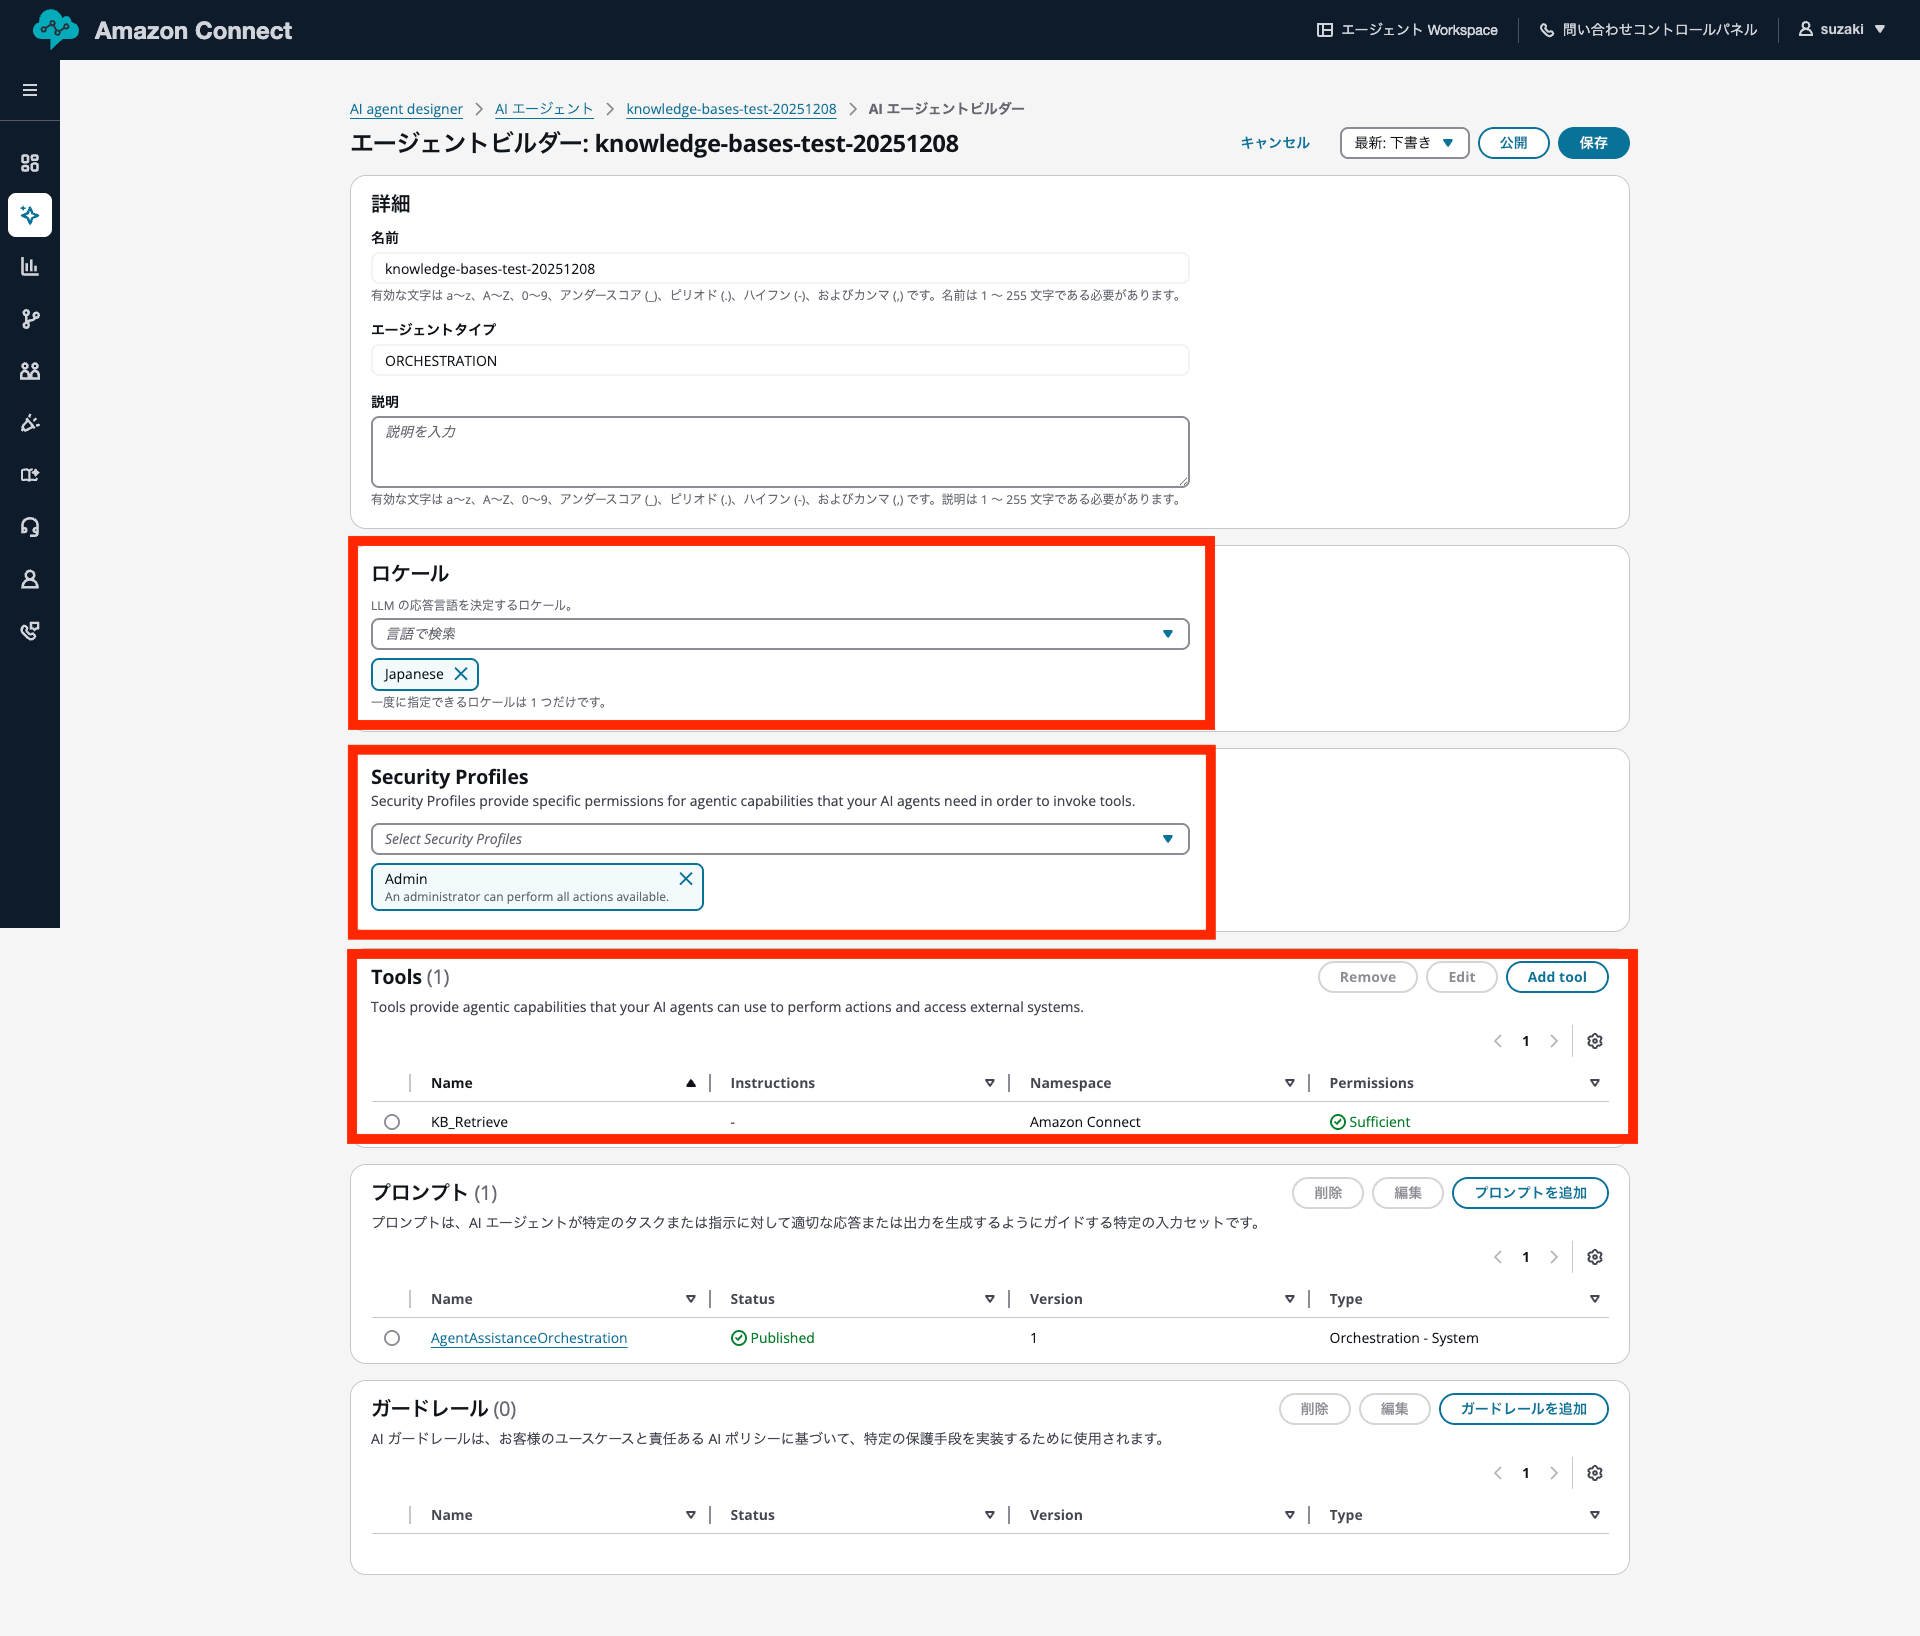1920x1636 pixels.
Task: Select the AI agent designer sparkle icon
Action: 30,215
